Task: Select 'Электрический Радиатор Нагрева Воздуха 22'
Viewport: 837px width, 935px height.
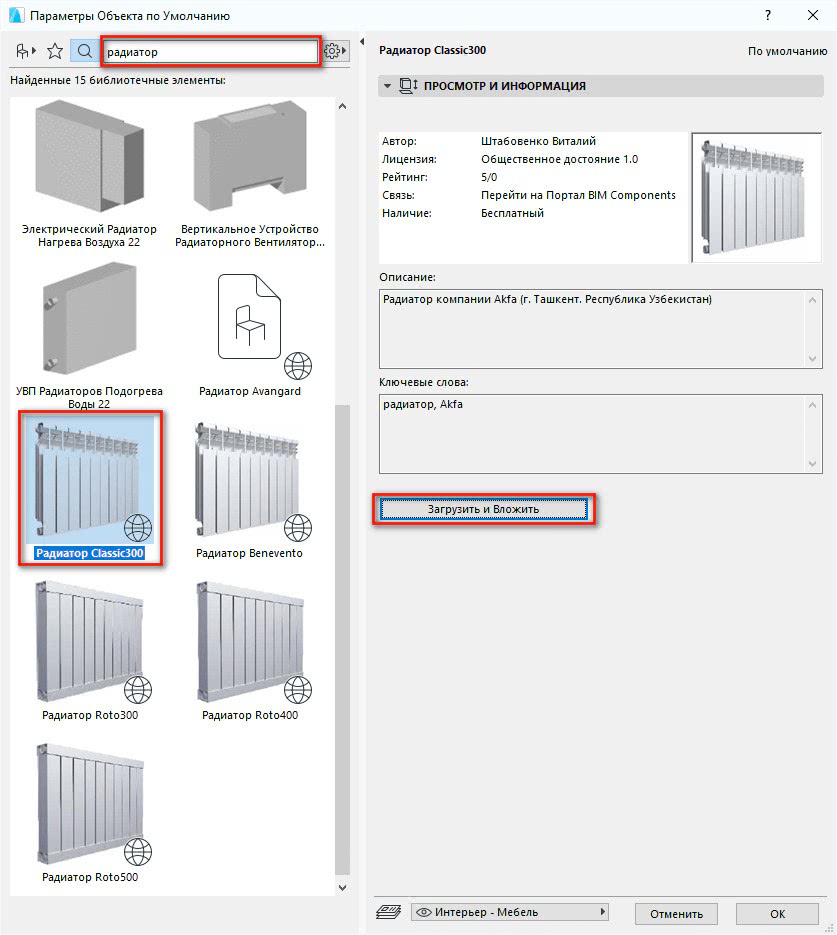Action: click(90, 160)
